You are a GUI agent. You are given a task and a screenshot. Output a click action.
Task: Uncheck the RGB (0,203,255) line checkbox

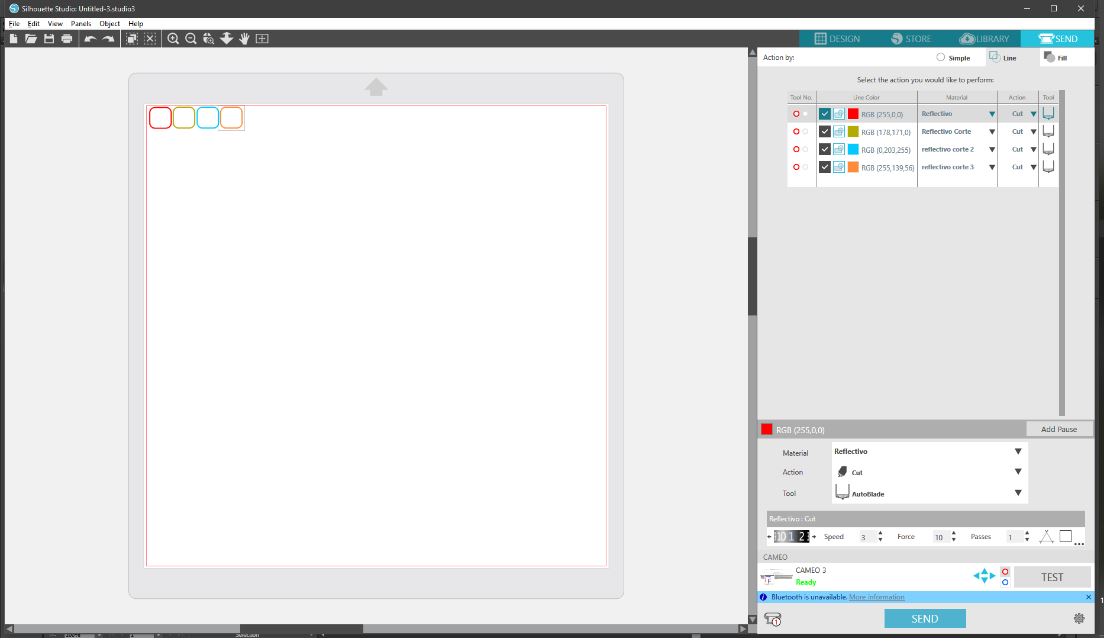824,149
